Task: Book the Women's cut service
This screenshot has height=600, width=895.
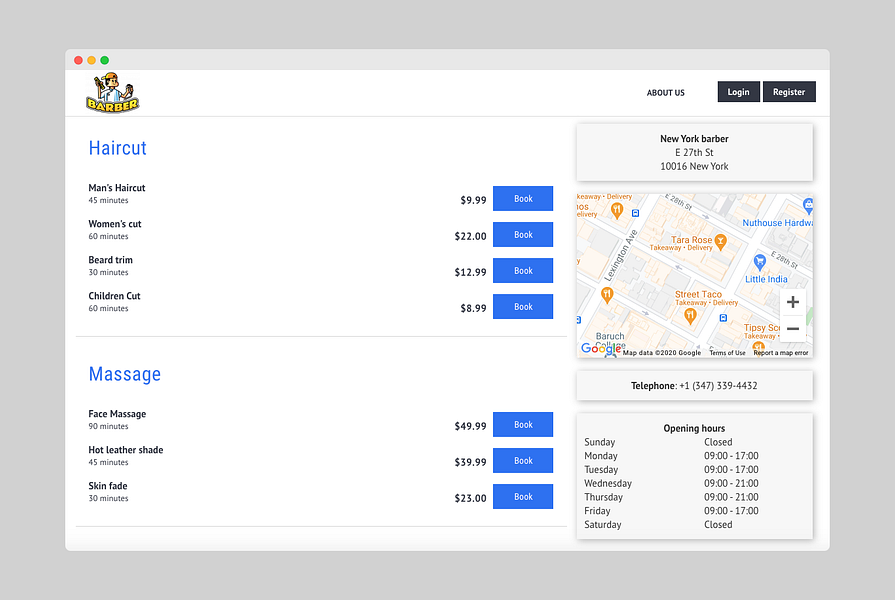Action: coord(523,235)
